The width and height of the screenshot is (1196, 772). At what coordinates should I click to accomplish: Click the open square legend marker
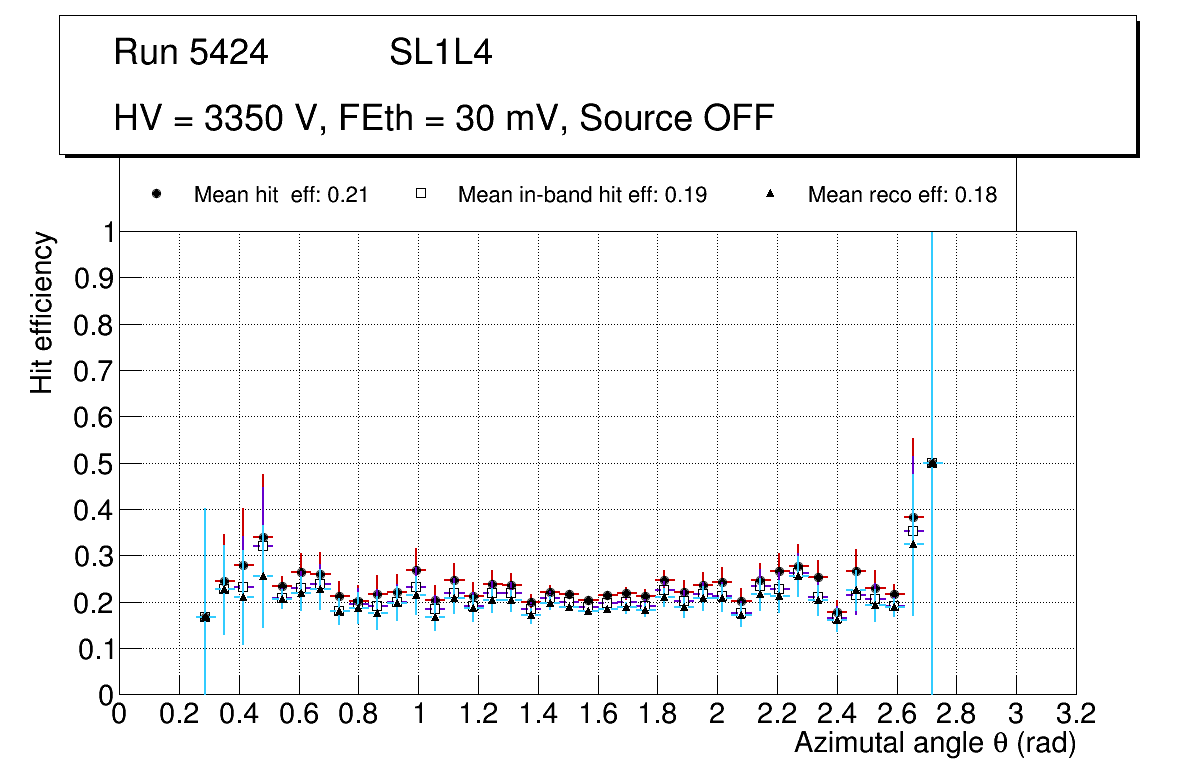421,195
